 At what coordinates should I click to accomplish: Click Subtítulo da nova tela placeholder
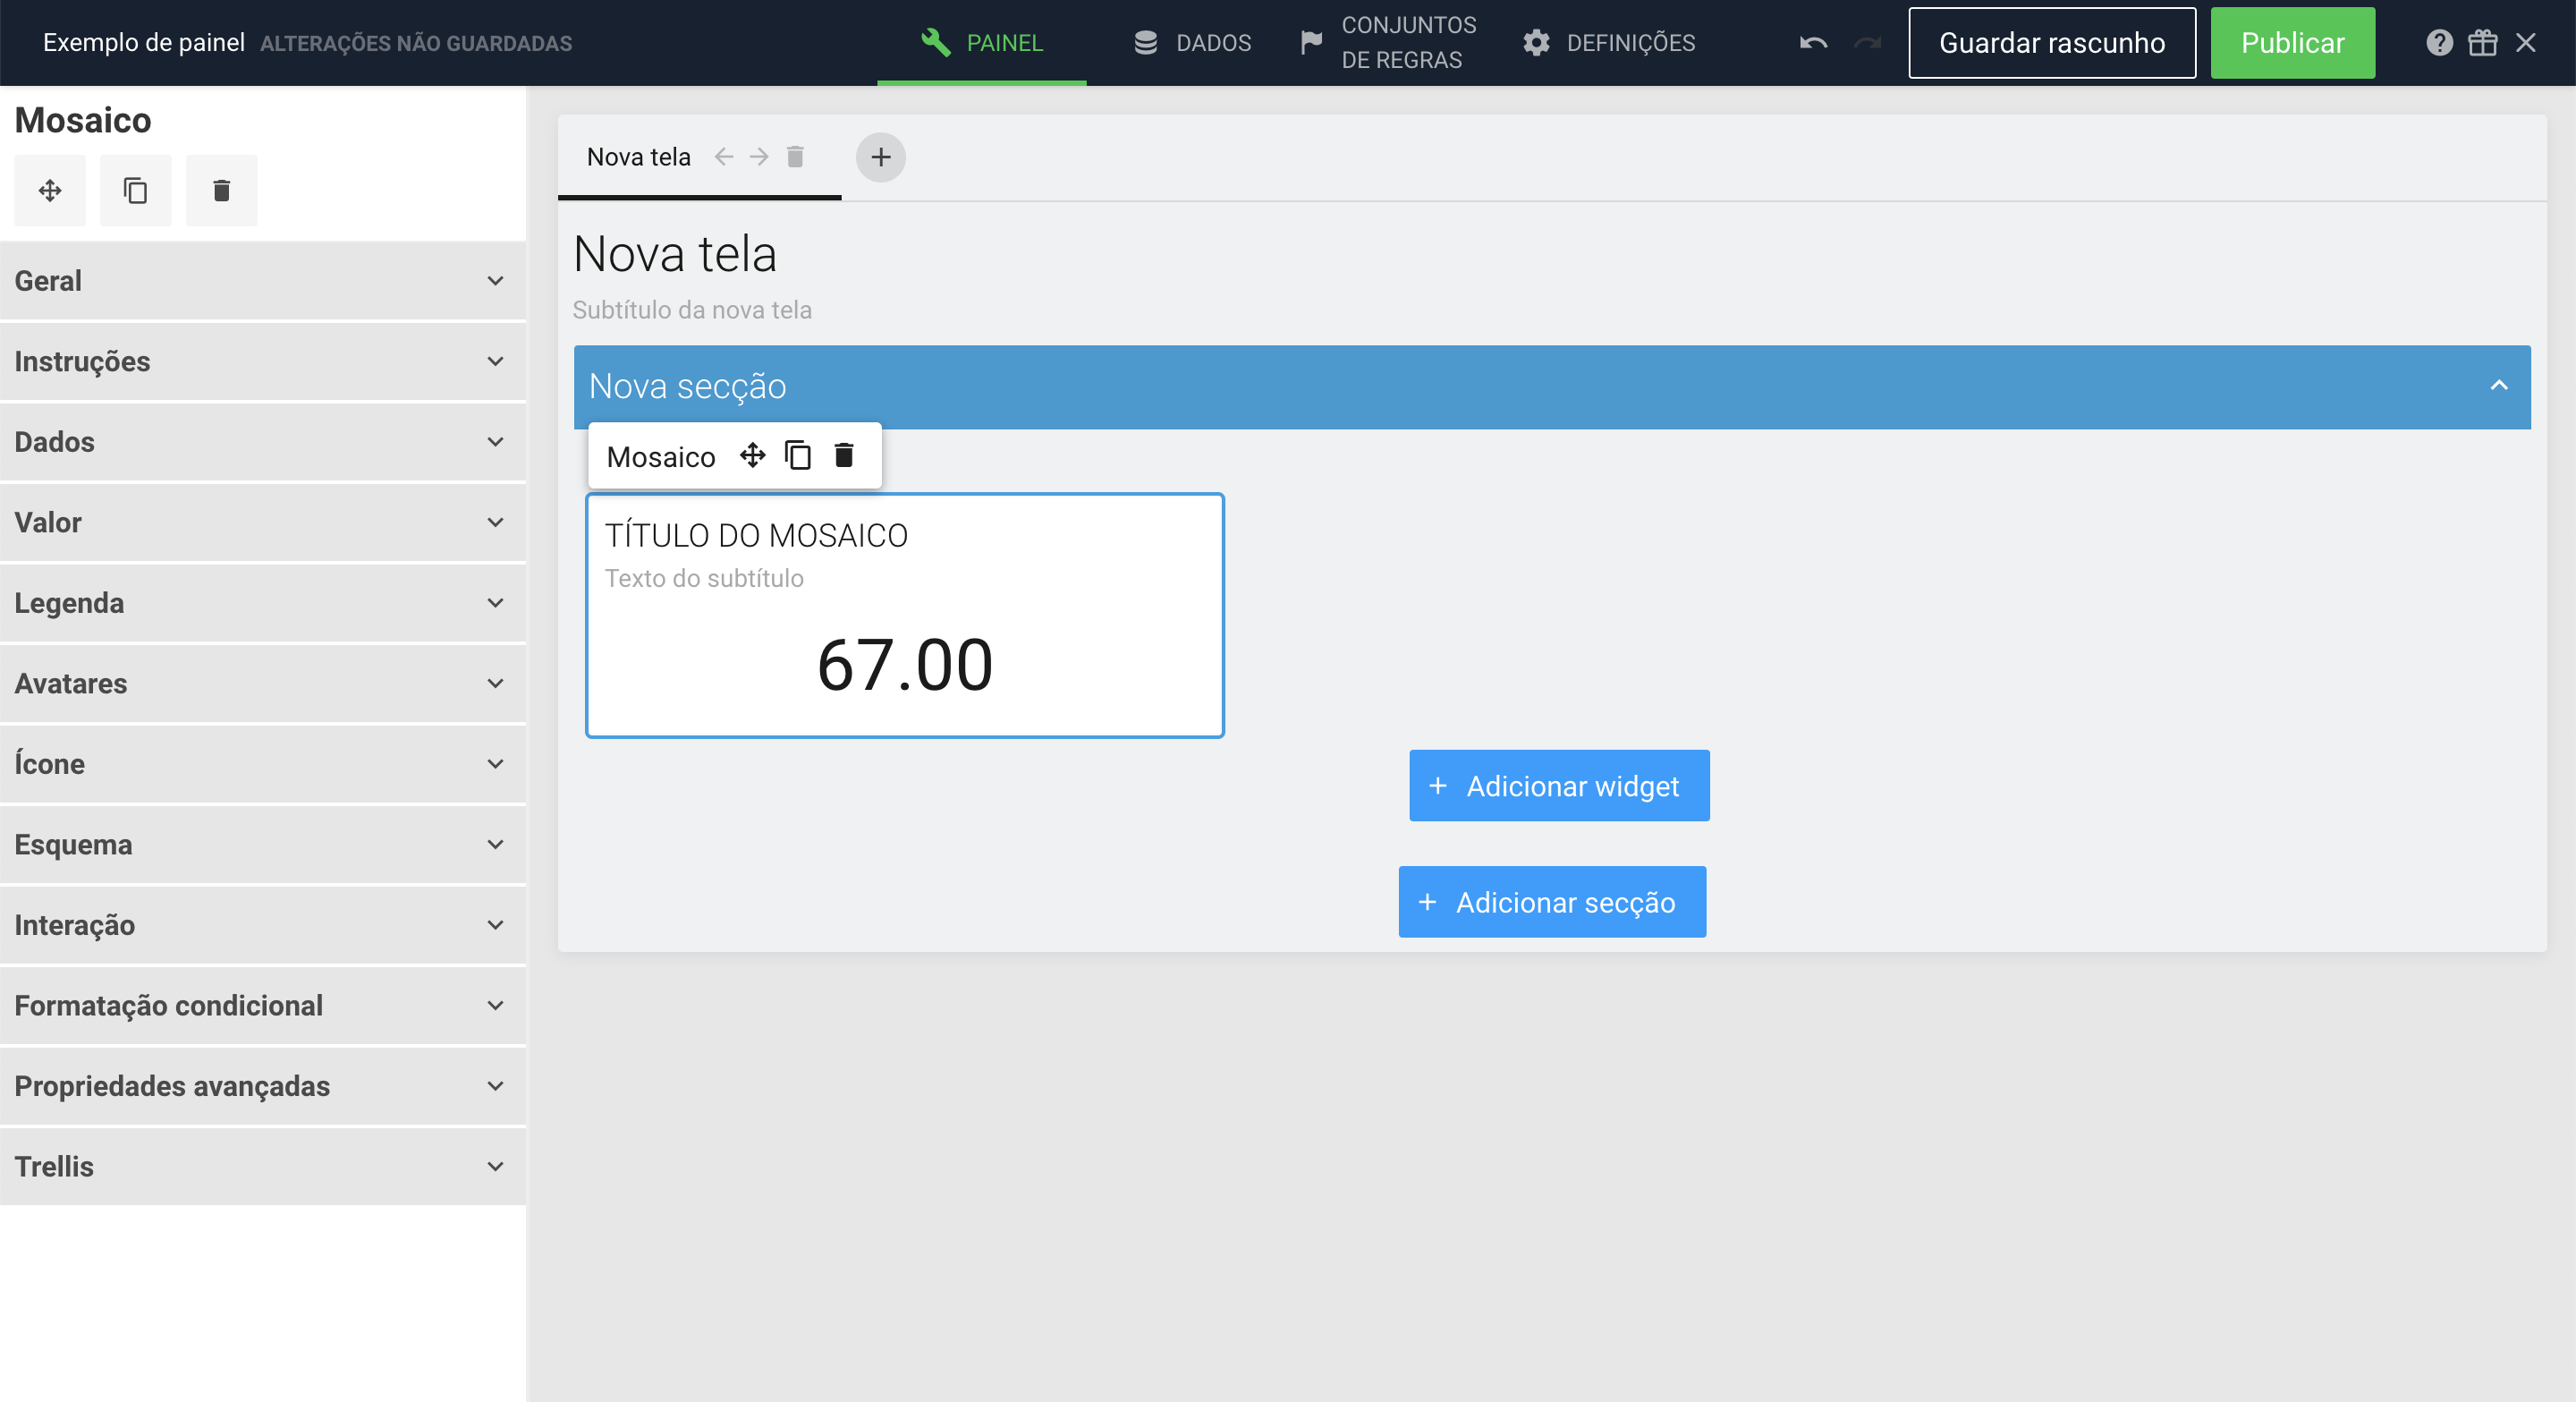[x=692, y=310]
